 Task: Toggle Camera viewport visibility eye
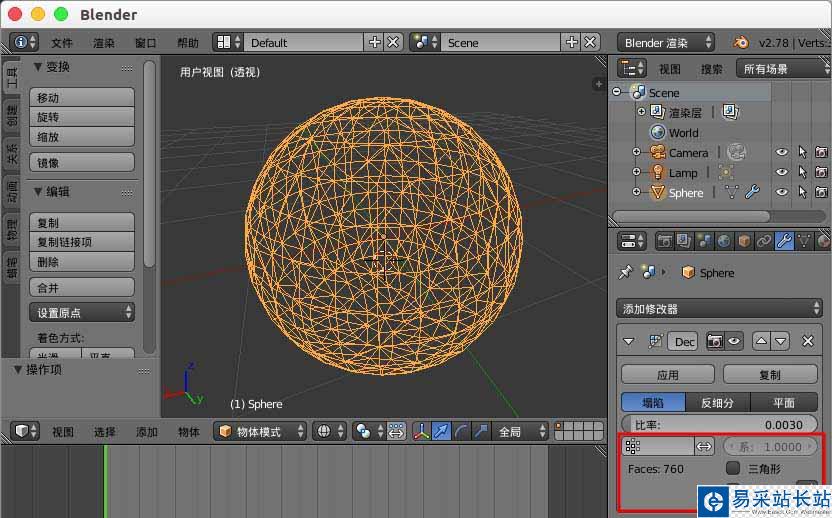(782, 152)
